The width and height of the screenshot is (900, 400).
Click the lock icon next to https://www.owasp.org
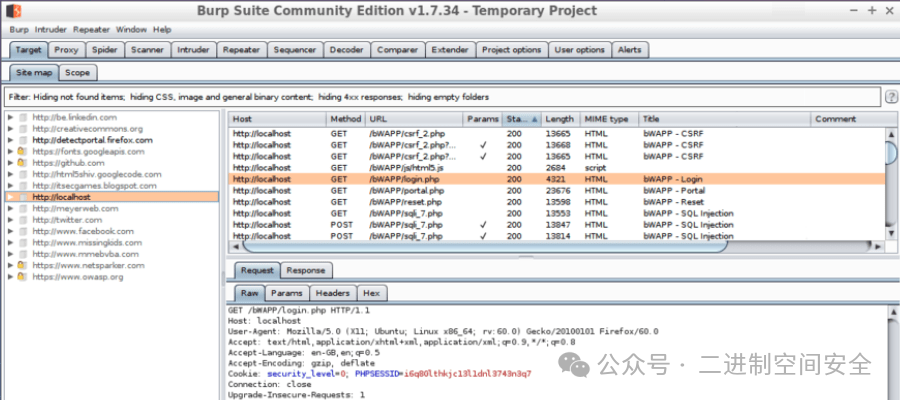pos(22,277)
